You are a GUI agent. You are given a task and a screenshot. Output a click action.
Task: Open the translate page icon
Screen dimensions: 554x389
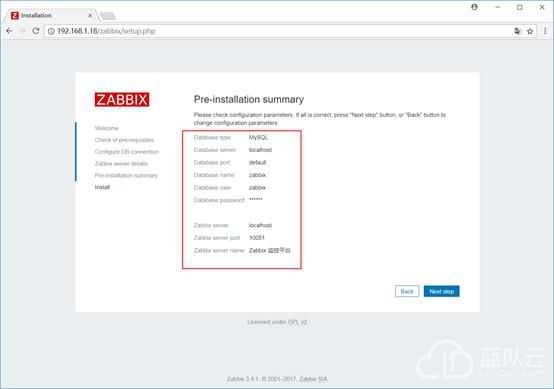point(518,31)
